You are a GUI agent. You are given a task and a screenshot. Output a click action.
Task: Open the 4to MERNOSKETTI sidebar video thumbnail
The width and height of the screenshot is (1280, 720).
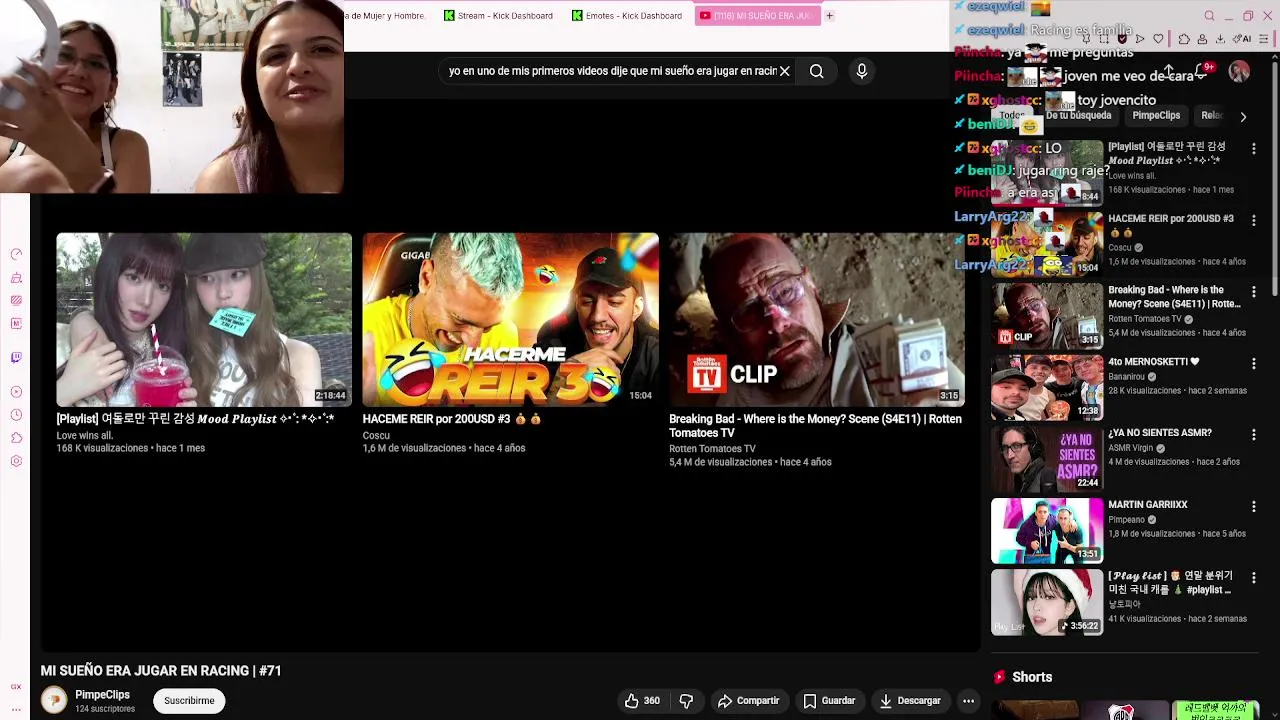click(1047, 387)
